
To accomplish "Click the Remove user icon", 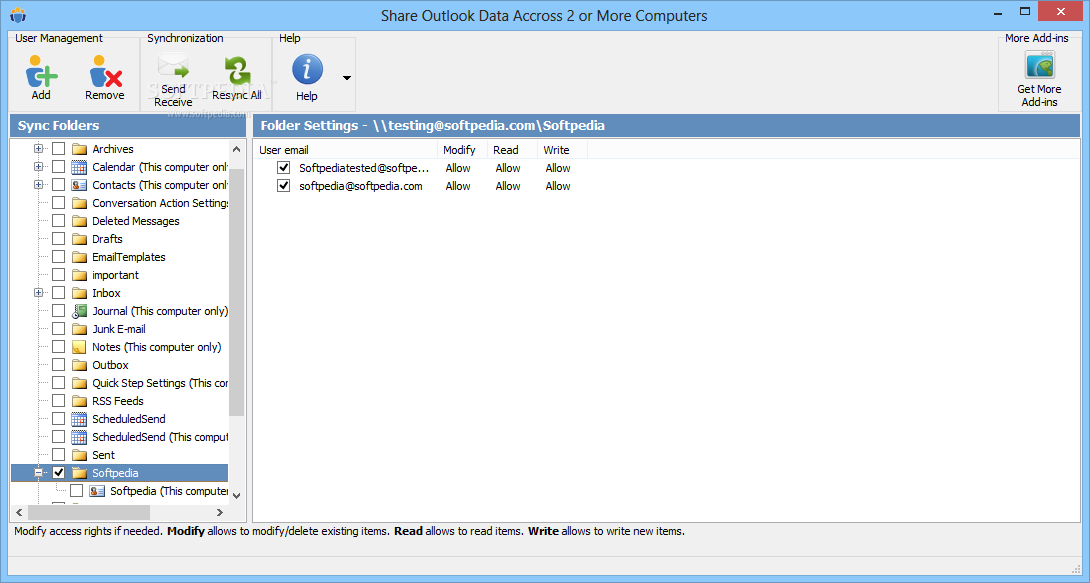I will (105, 72).
